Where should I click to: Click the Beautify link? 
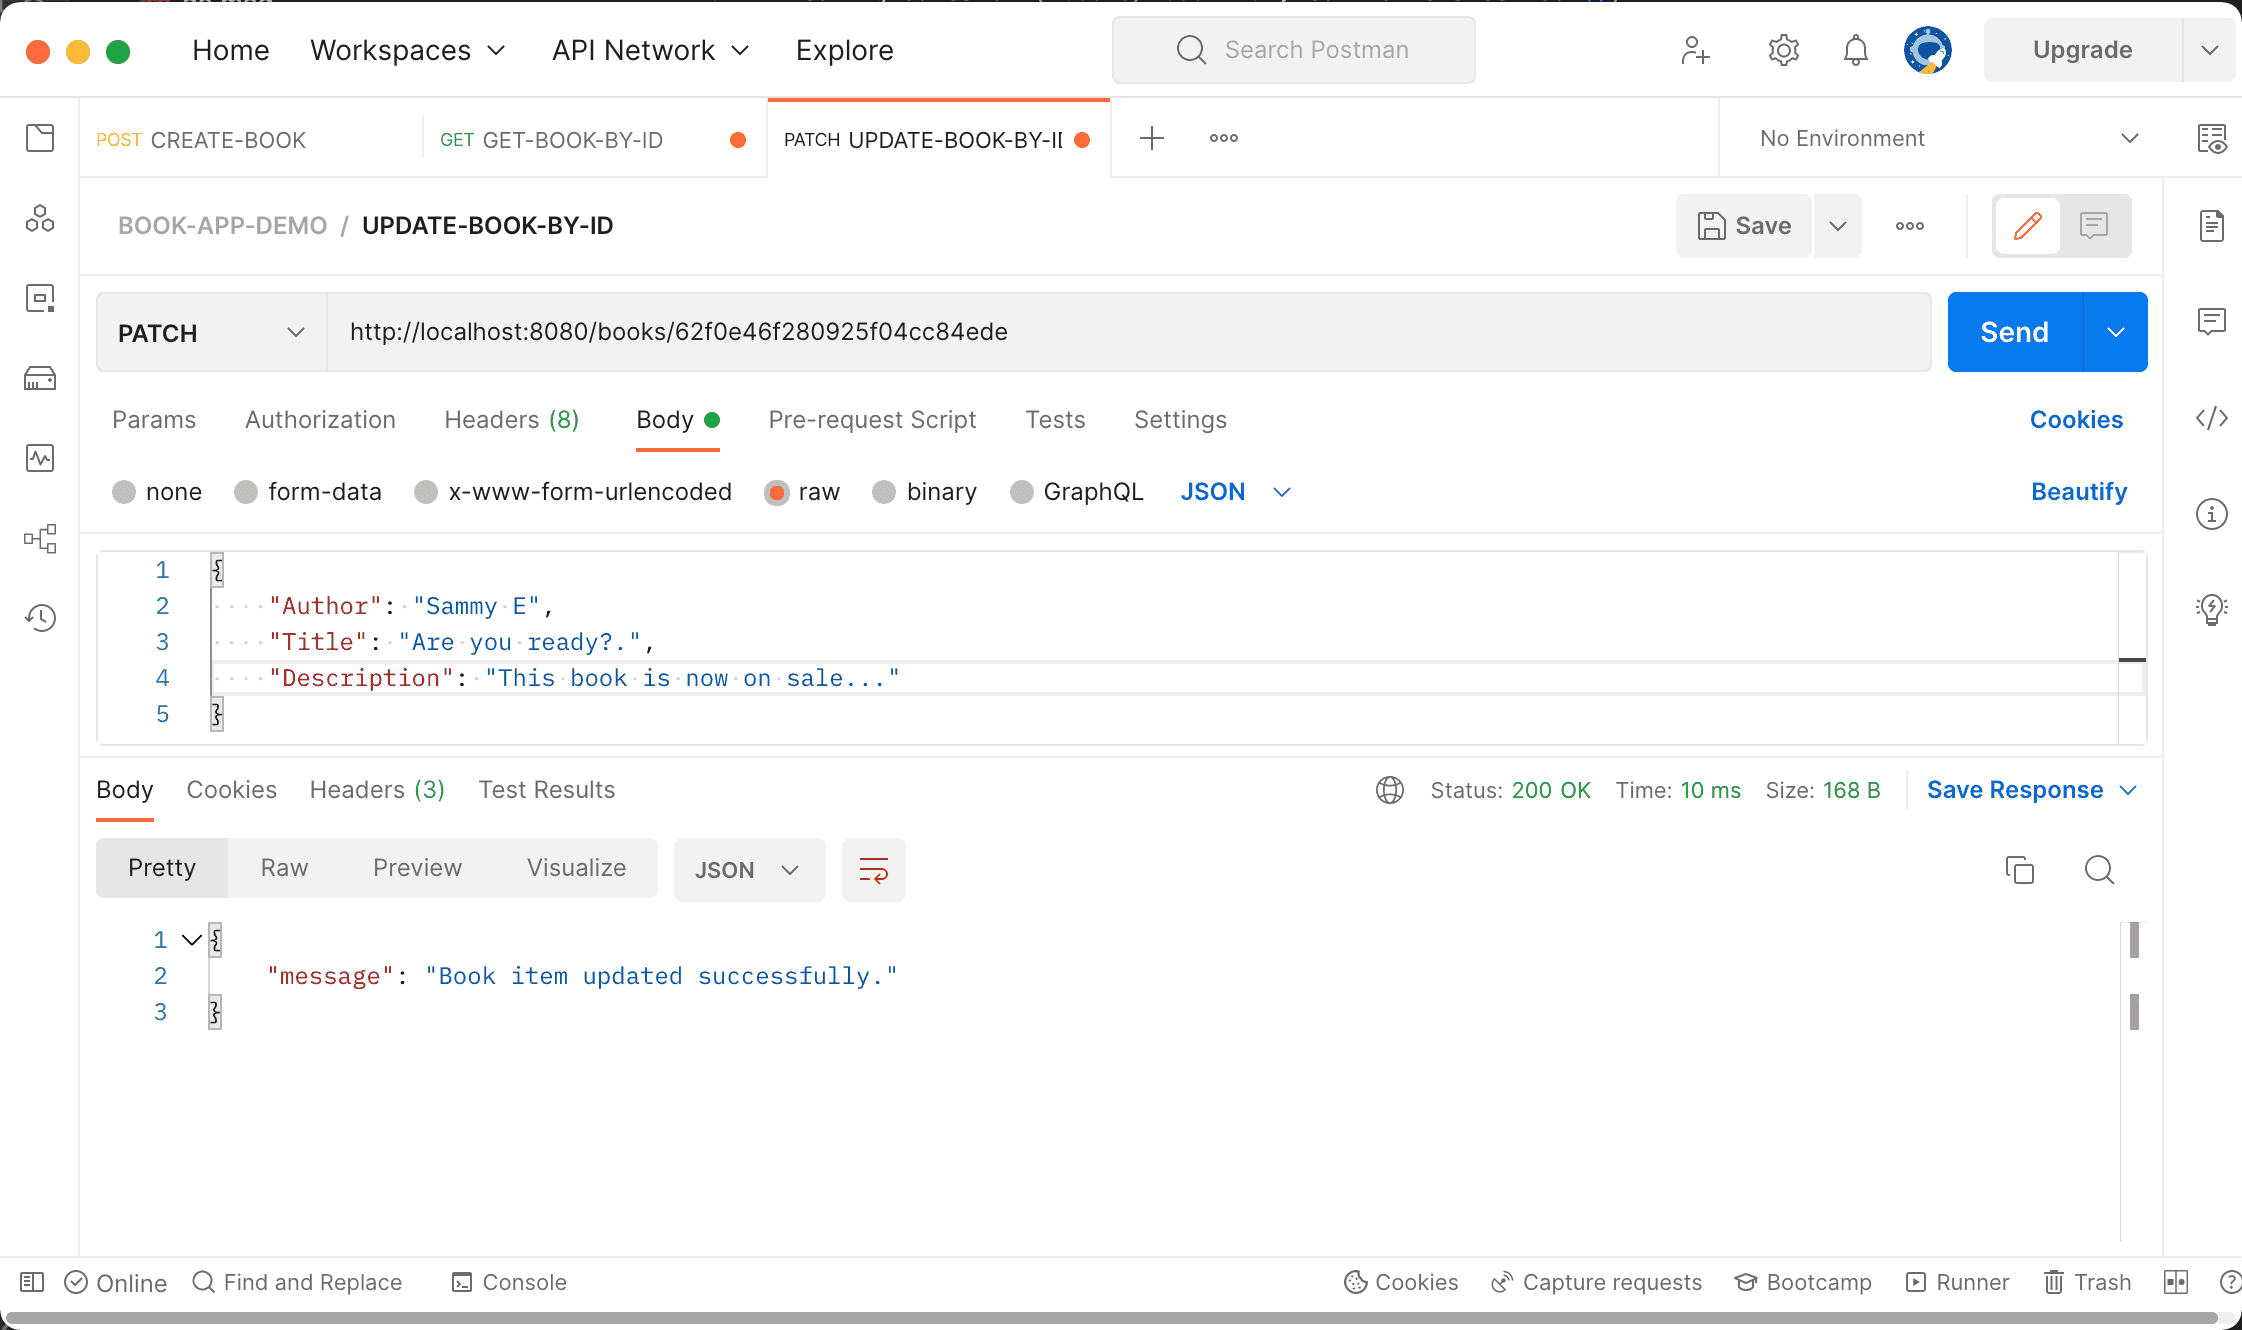point(2078,492)
